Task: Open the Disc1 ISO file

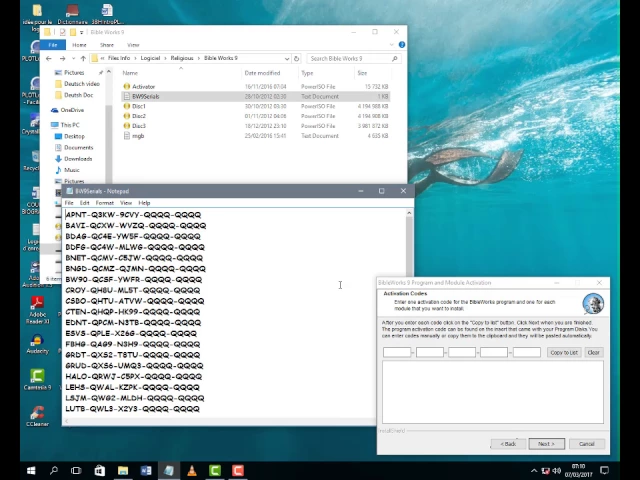Action: click(139, 106)
